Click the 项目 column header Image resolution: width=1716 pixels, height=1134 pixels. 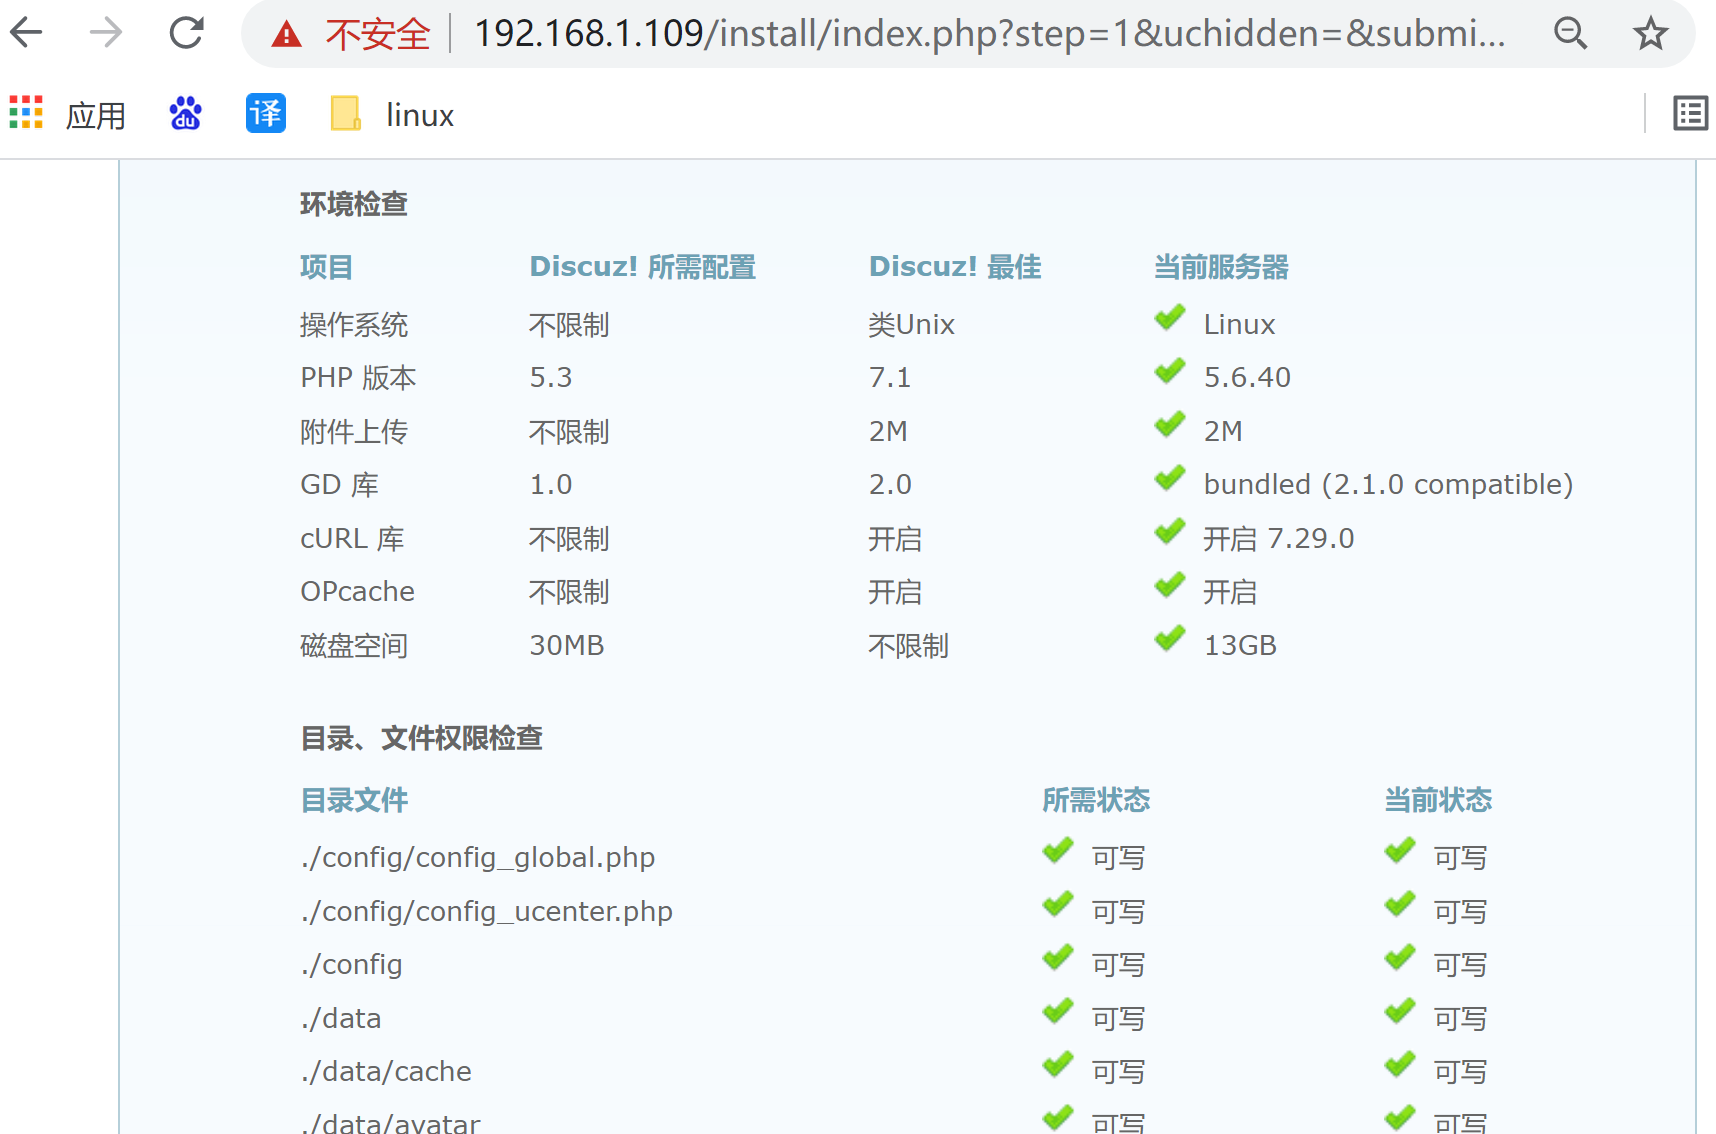327,267
